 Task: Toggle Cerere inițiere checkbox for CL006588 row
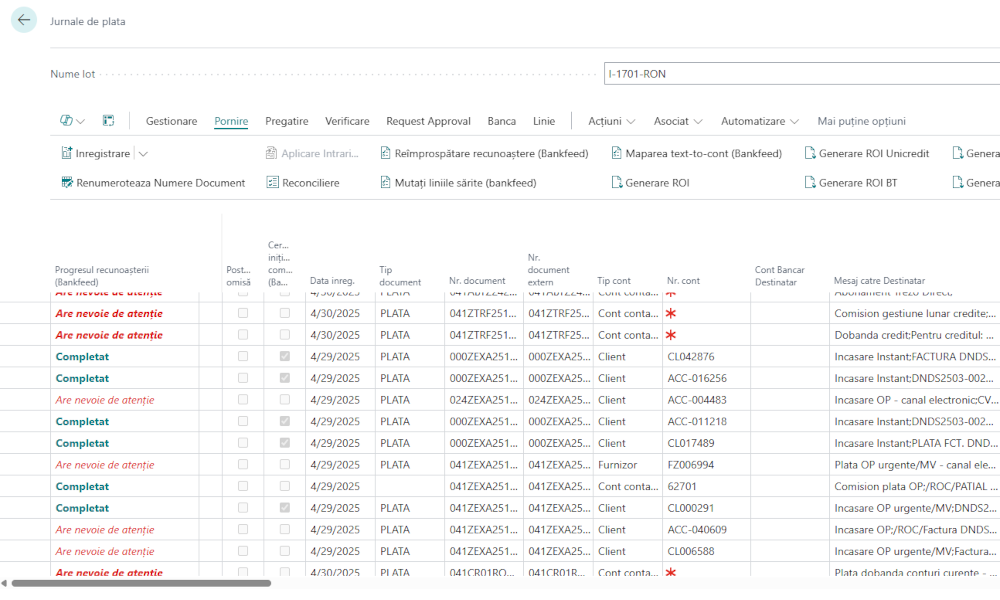pyautogui.click(x=284, y=552)
